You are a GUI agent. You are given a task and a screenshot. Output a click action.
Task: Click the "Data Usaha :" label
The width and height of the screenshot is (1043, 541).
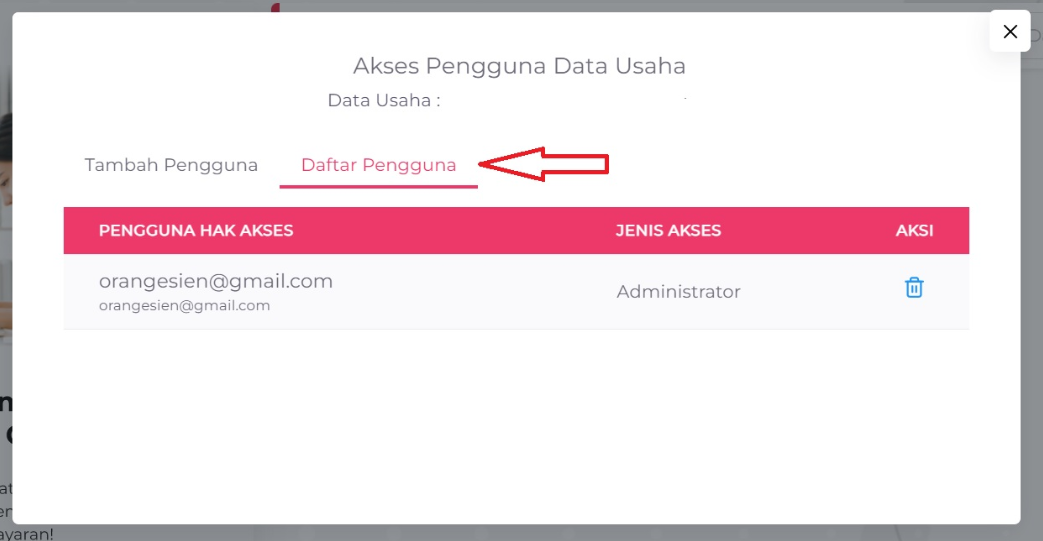pos(384,101)
